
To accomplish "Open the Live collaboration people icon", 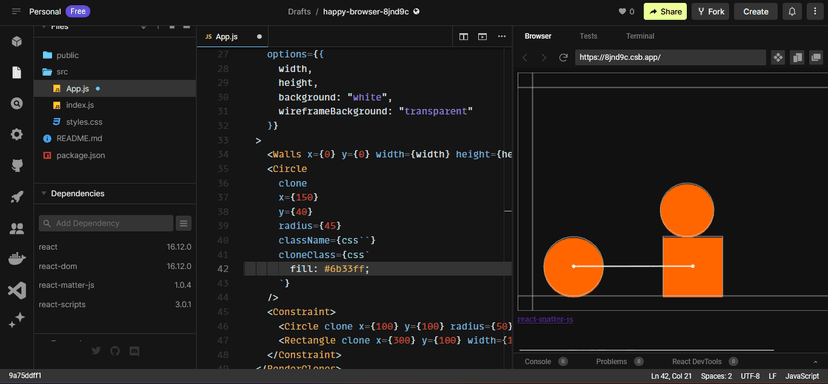I will pyautogui.click(x=16, y=229).
